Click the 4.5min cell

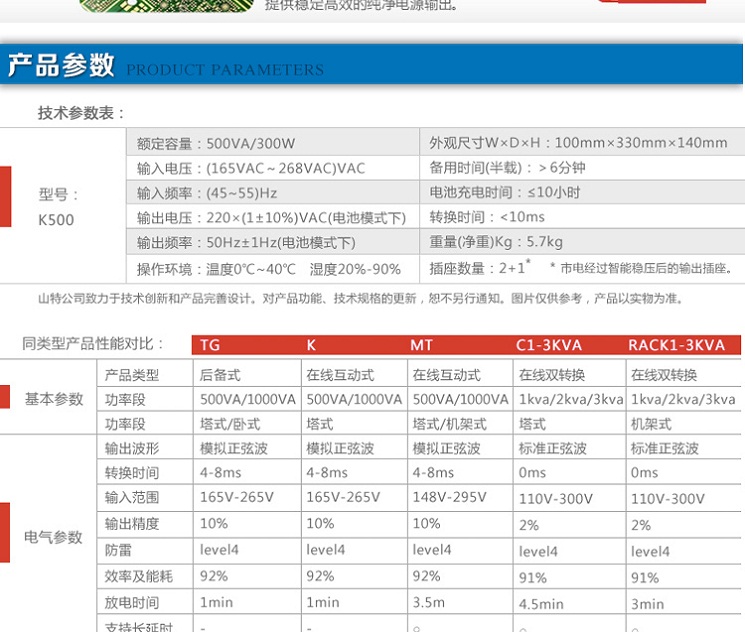click(x=541, y=604)
